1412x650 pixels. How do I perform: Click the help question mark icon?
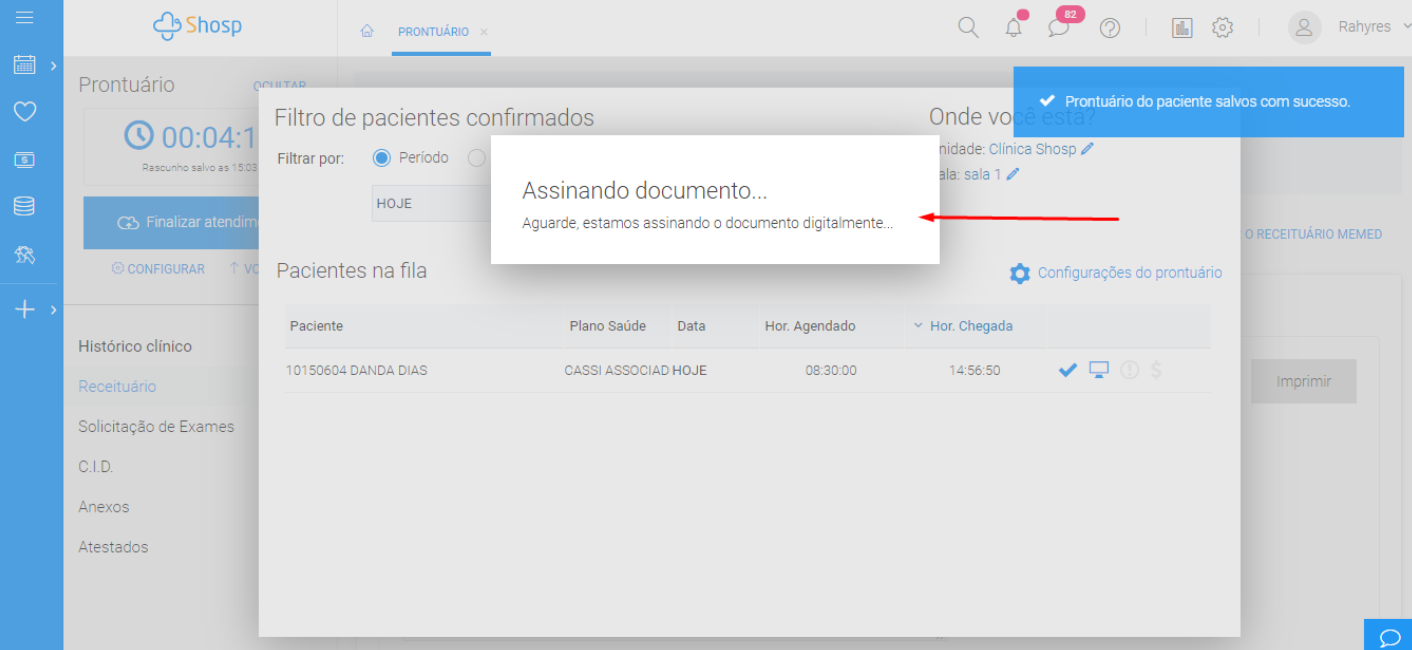point(1109,28)
